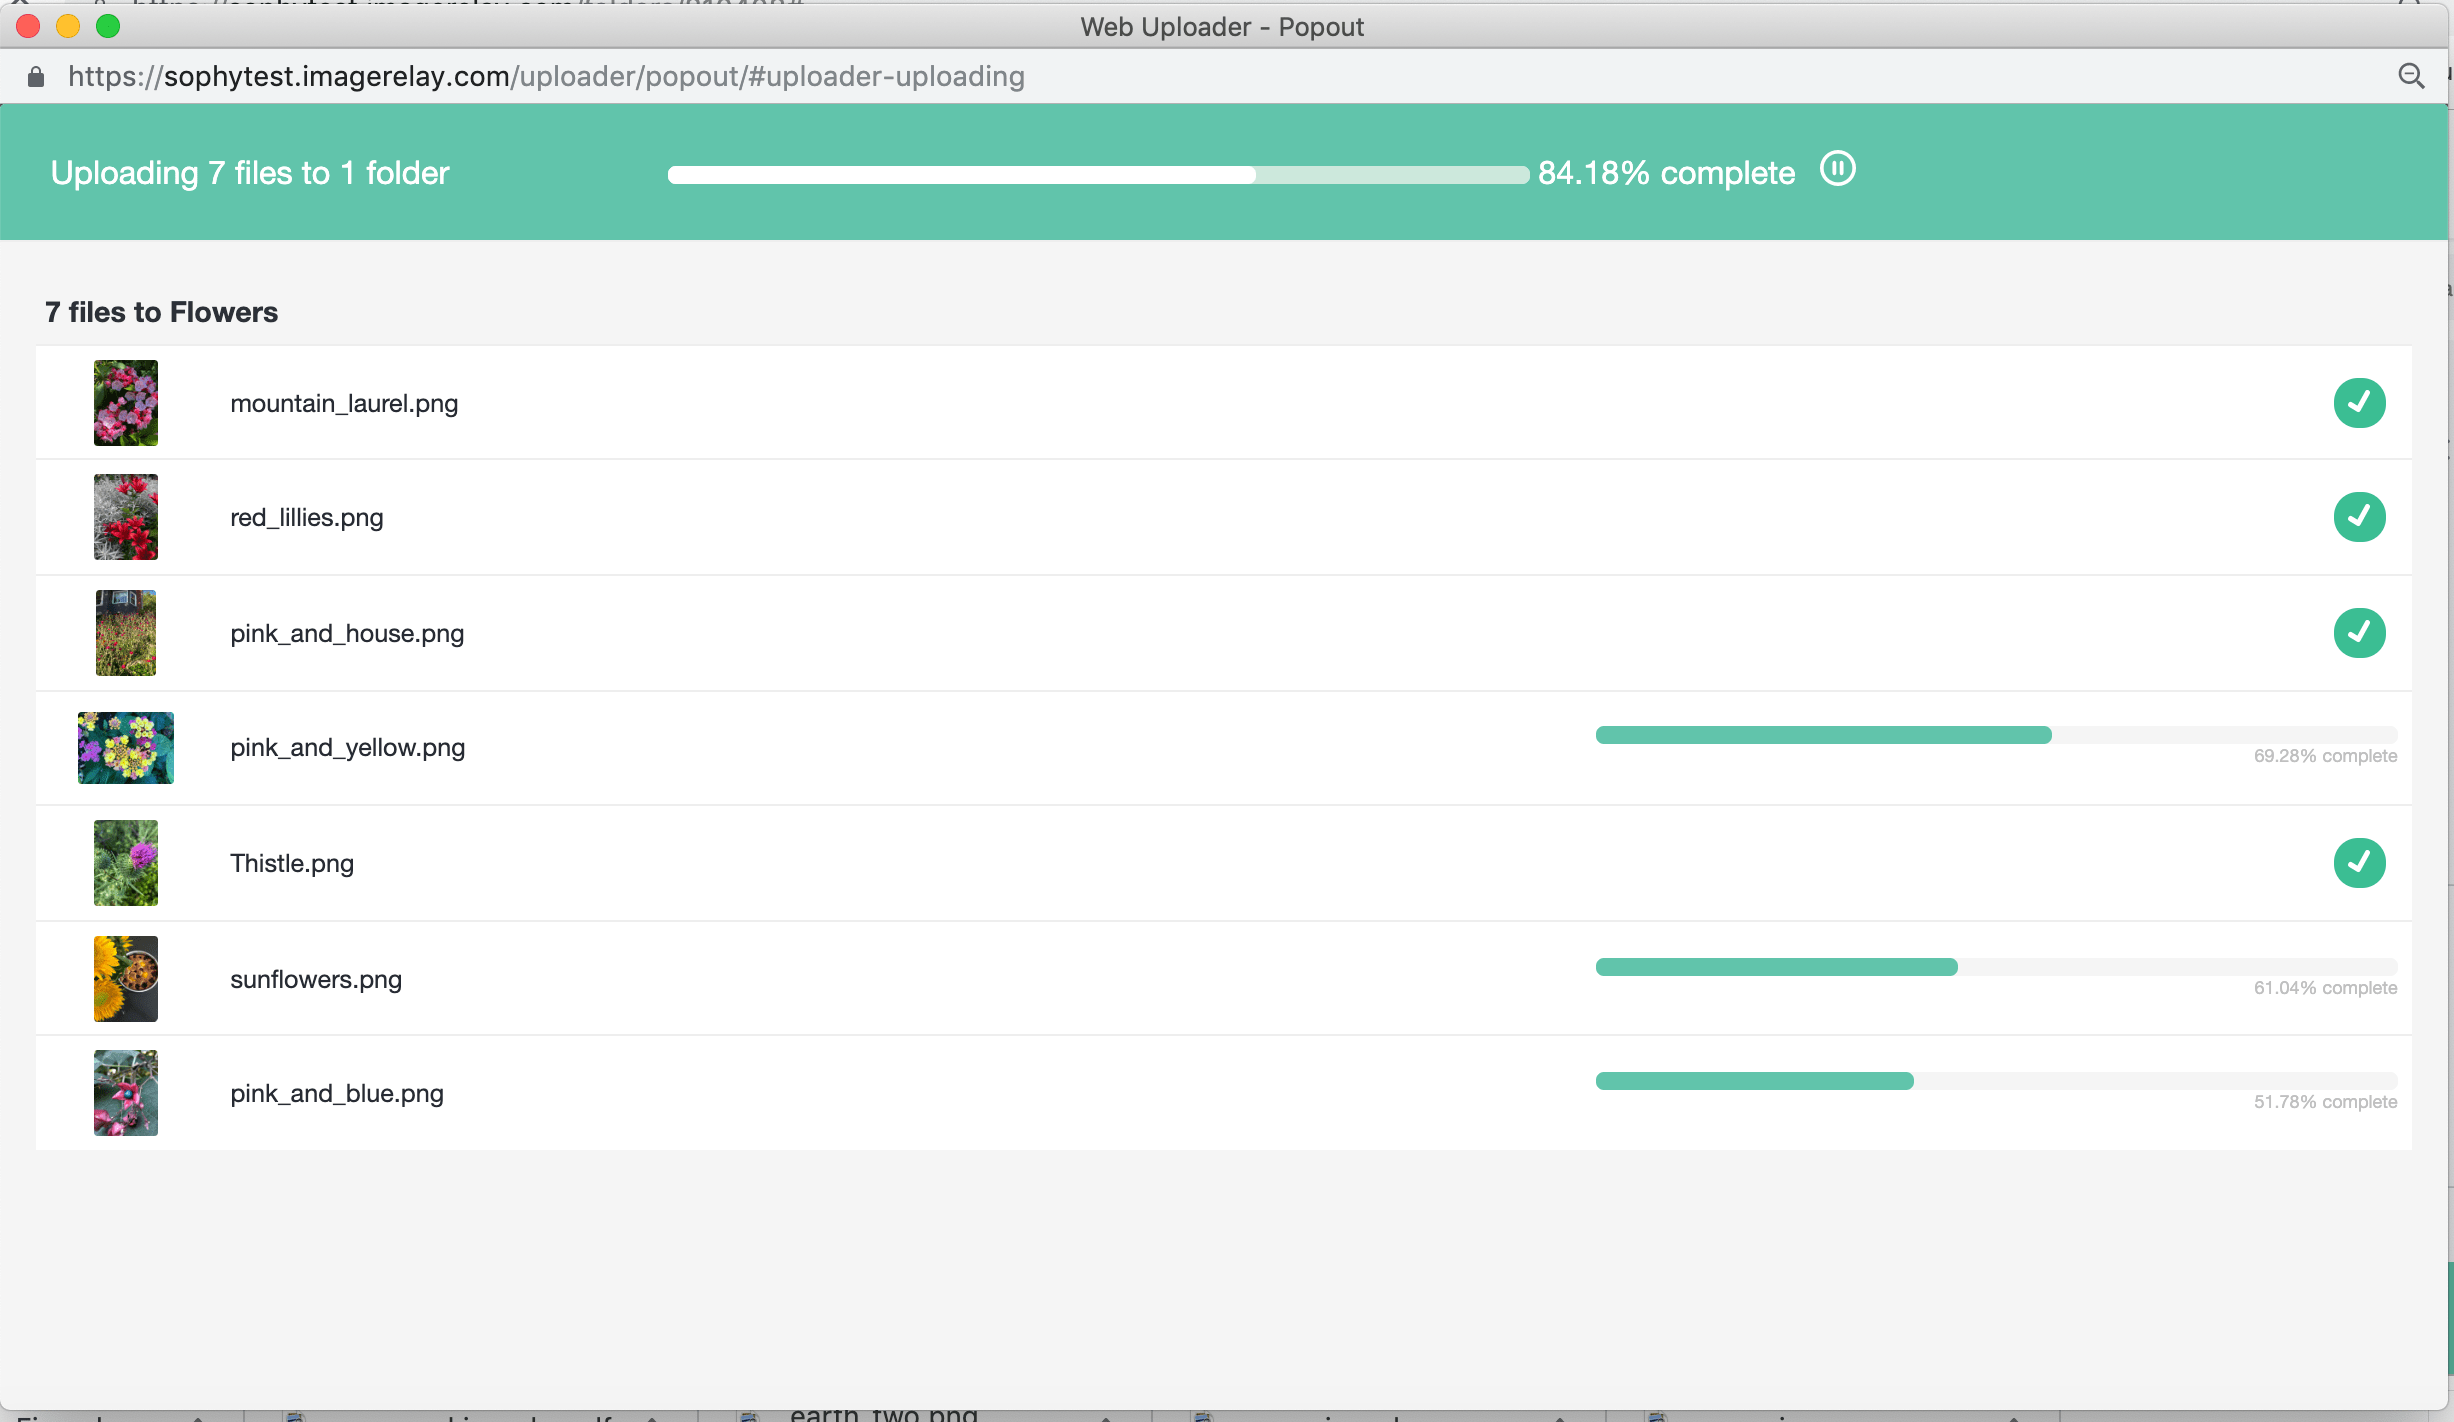The width and height of the screenshot is (2454, 1422).
Task: Open the red_lillies.png thumbnail image
Action: tap(126, 517)
